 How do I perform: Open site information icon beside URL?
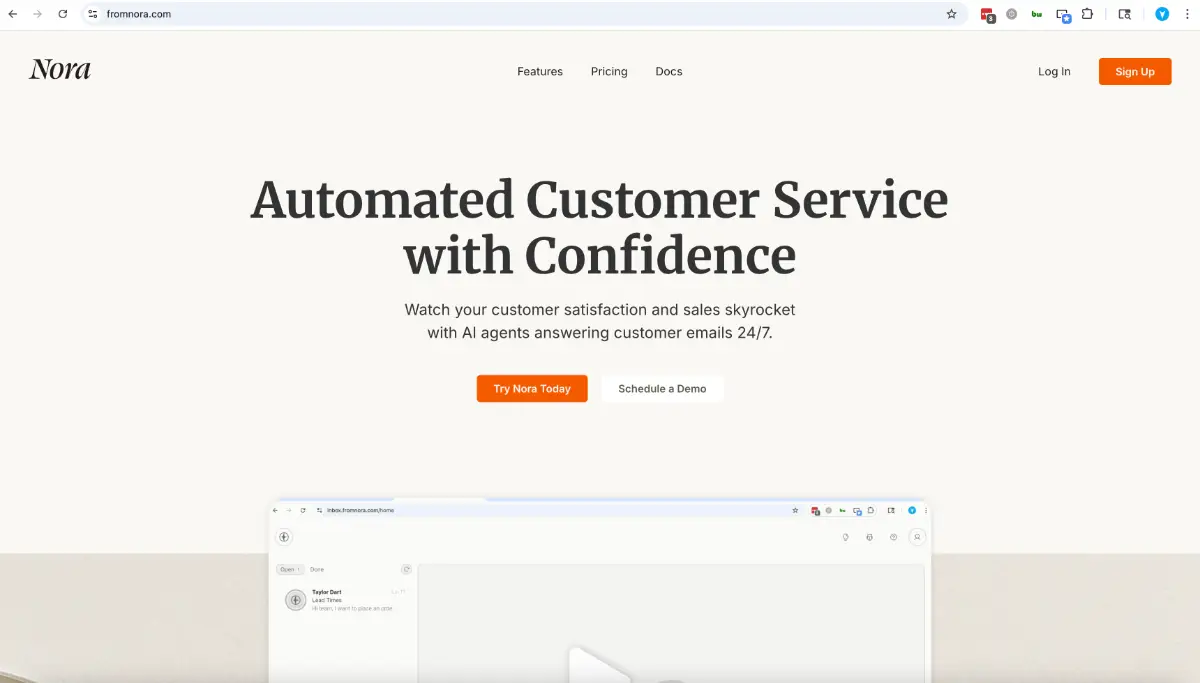92,14
